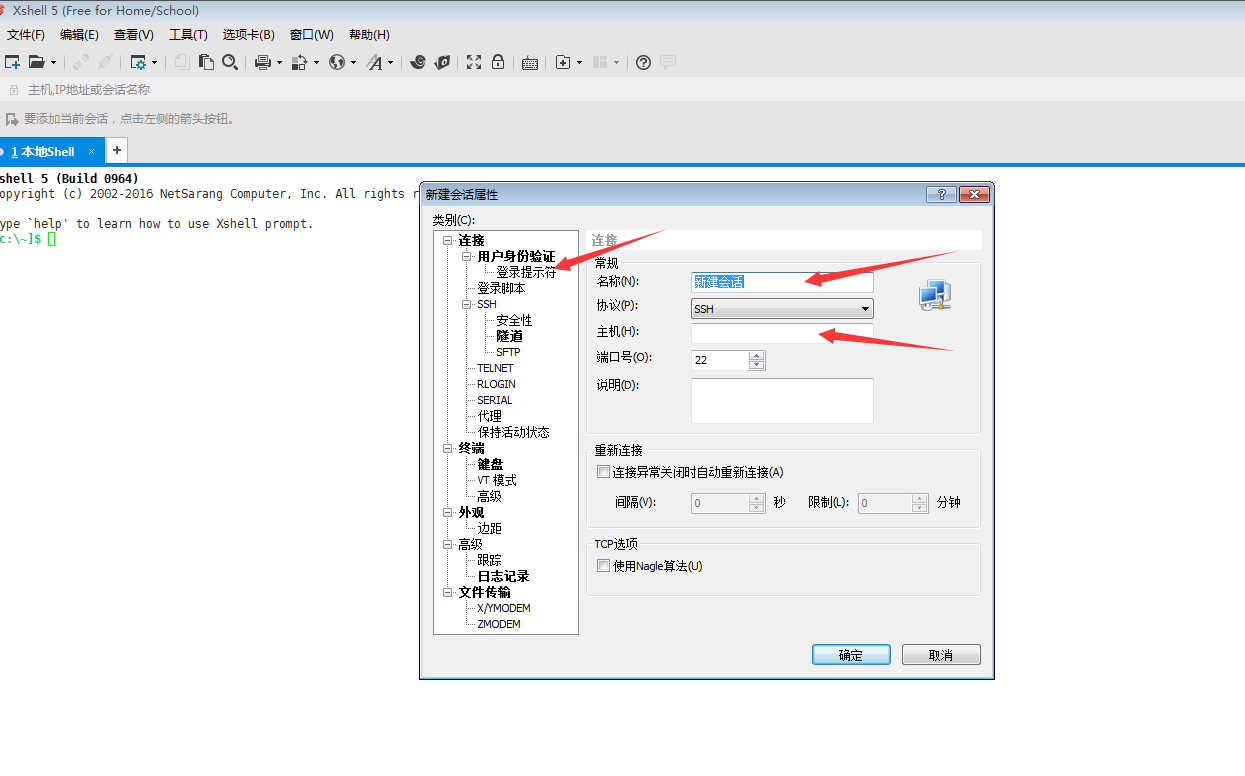Viewport: 1245px width, 776px height.
Task: Click the Open session folder icon
Action: [x=37, y=62]
